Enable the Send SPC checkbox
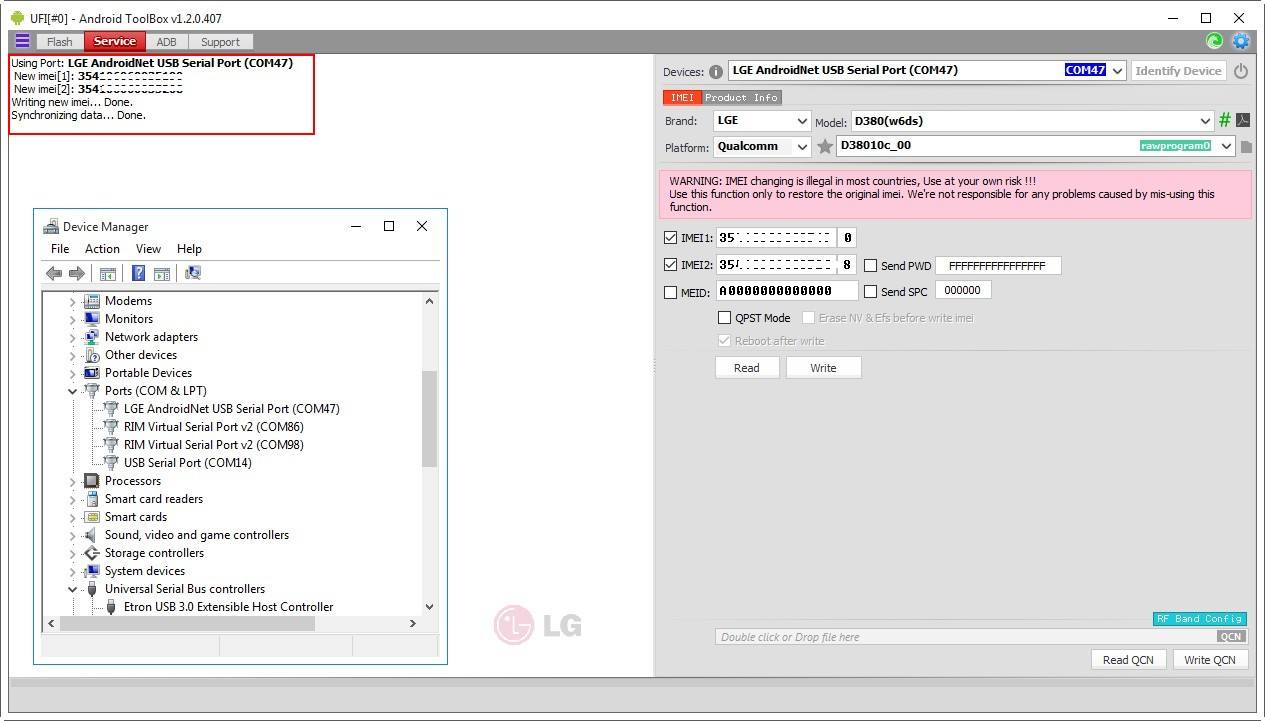 point(870,291)
